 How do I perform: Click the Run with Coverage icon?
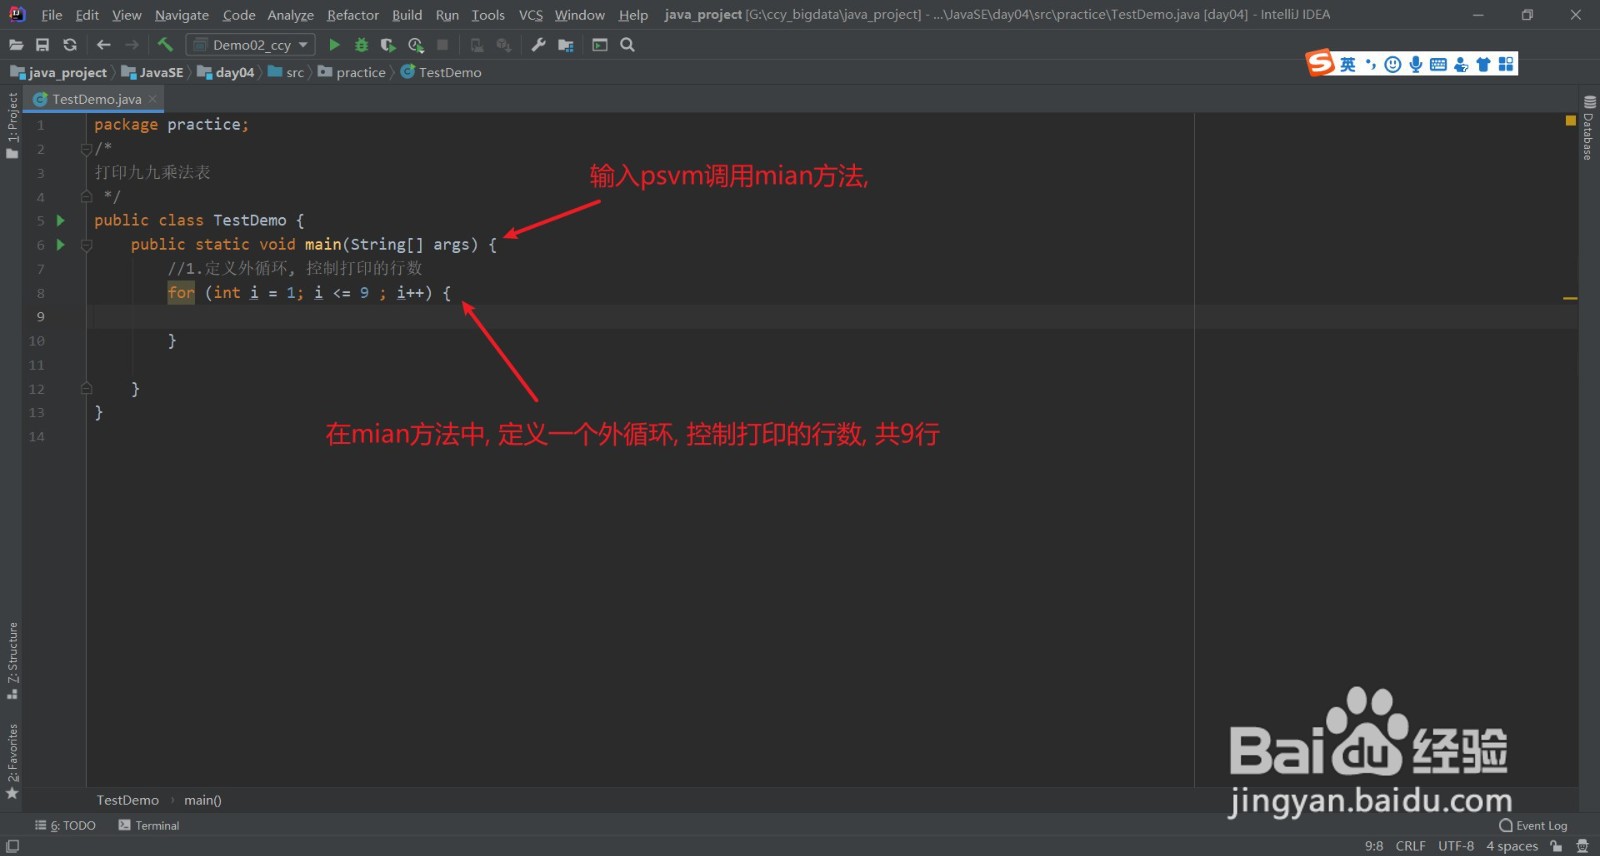tap(388, 45)
